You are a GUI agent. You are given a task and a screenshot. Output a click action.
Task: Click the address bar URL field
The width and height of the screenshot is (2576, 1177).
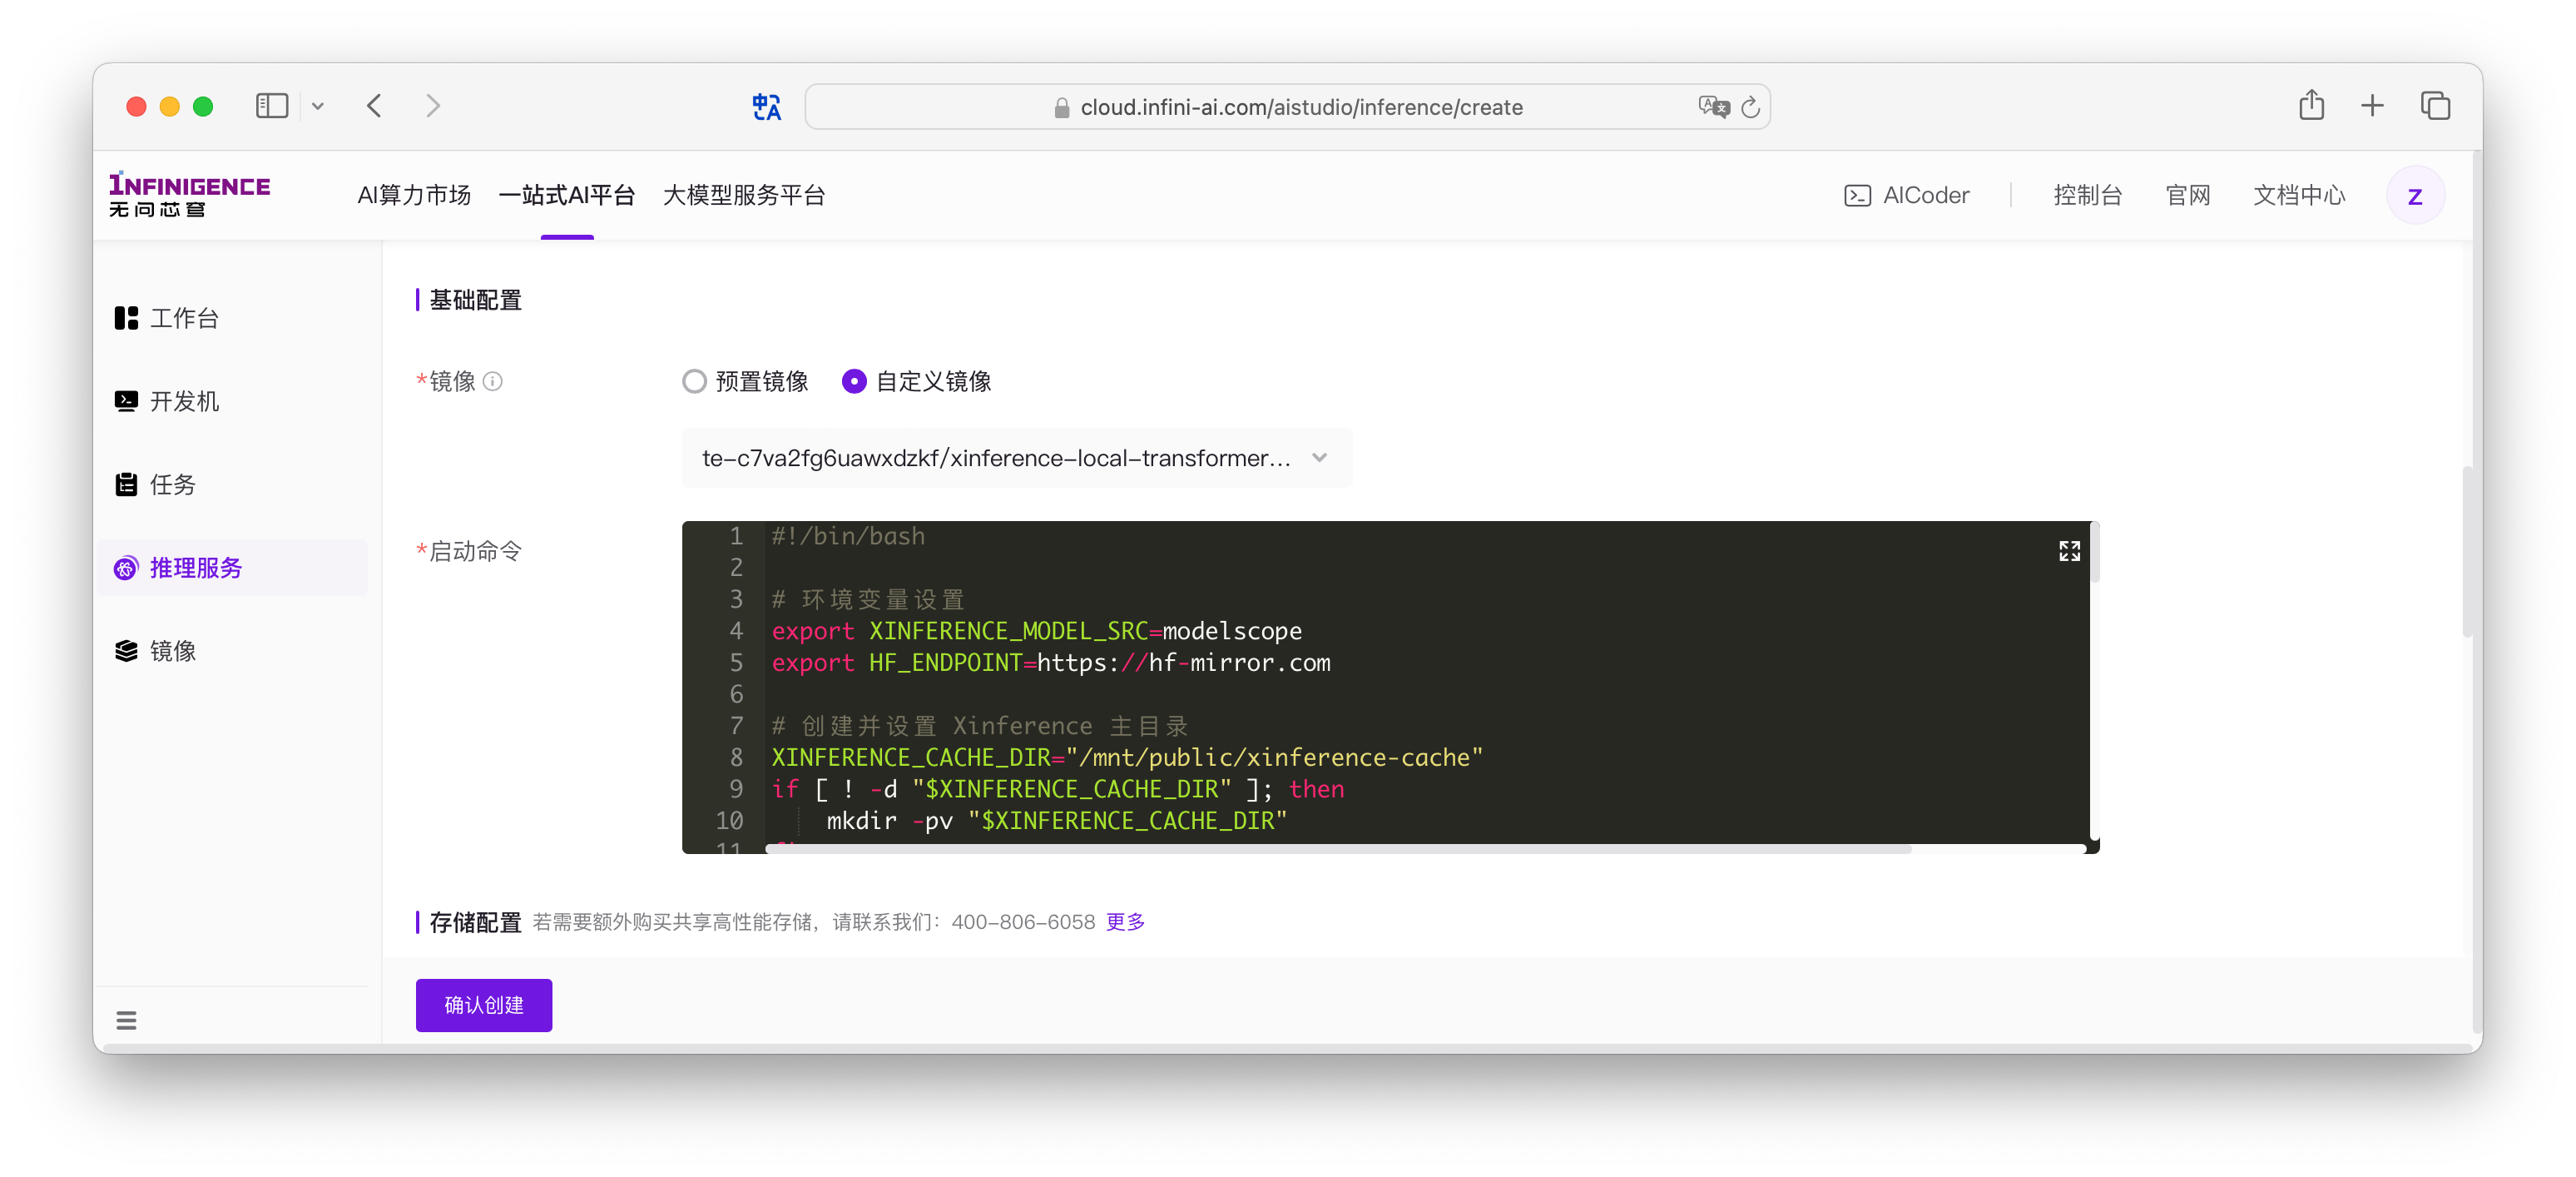tap(1287, 107)
